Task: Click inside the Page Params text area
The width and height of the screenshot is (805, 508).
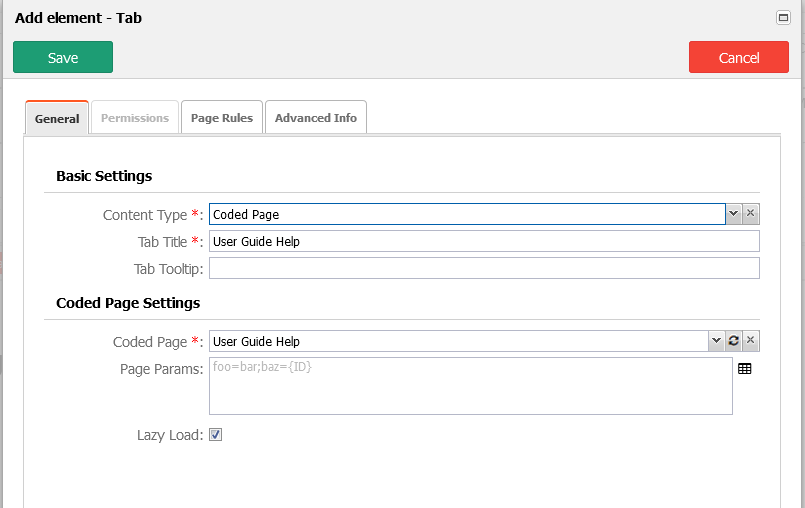Action: (x=471, y=386)
